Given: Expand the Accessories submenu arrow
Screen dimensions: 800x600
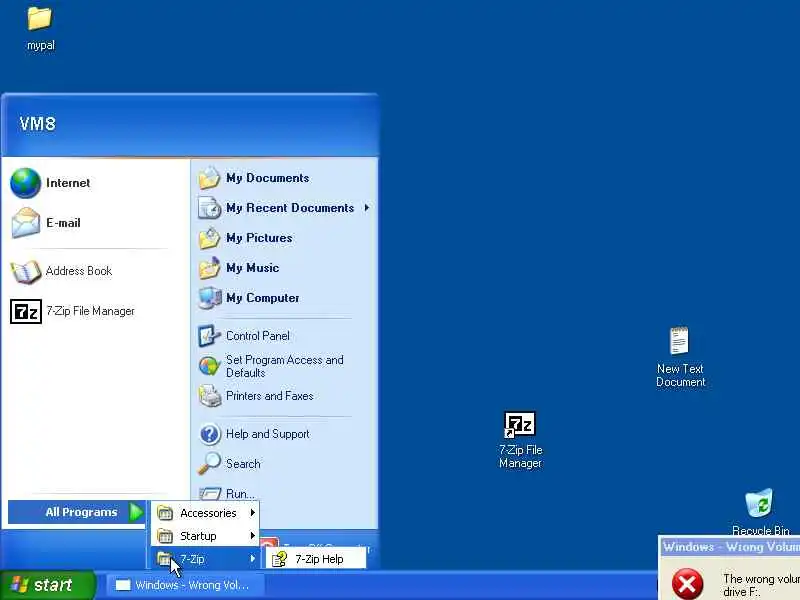Looking at the screenshot, I should tap(253, 512).
